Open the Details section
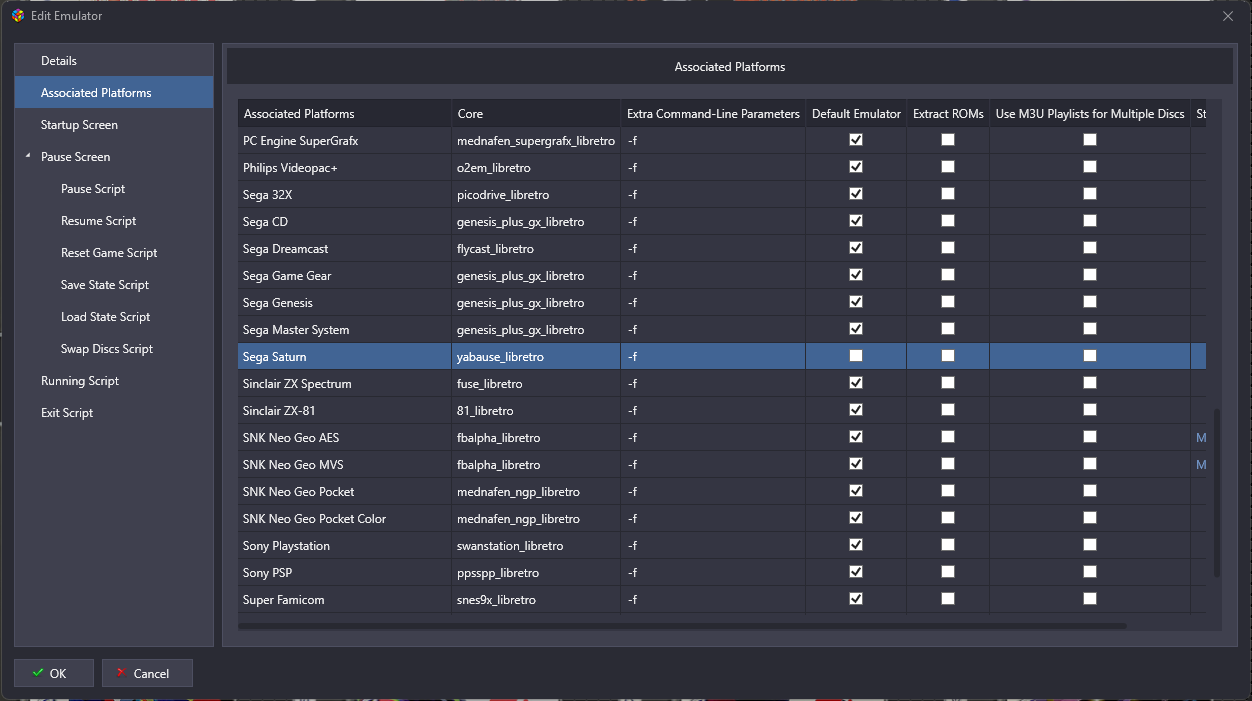Image resolution: width=1252 pixels, height=701 pixels. pos(114,60)
